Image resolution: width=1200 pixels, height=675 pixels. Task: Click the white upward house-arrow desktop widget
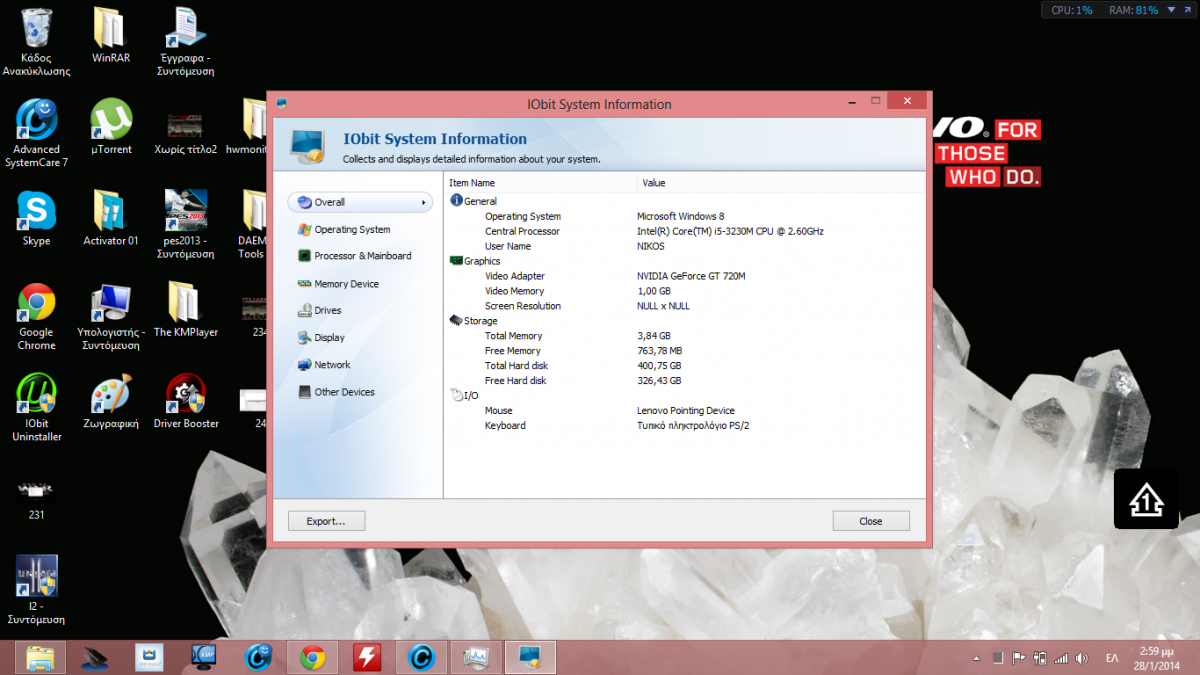coord(1147,498)
